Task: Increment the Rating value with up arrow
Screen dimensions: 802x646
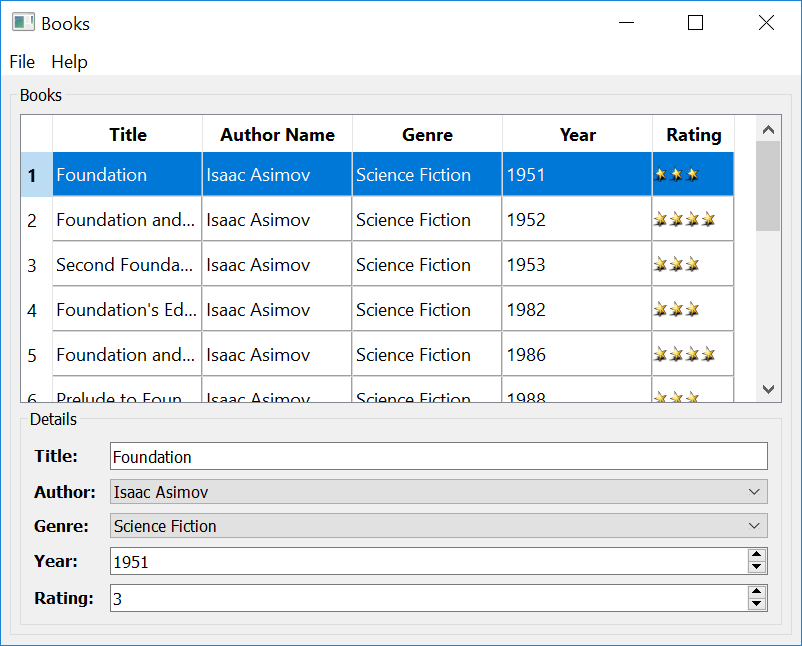Action: click(x=757, y=592)
